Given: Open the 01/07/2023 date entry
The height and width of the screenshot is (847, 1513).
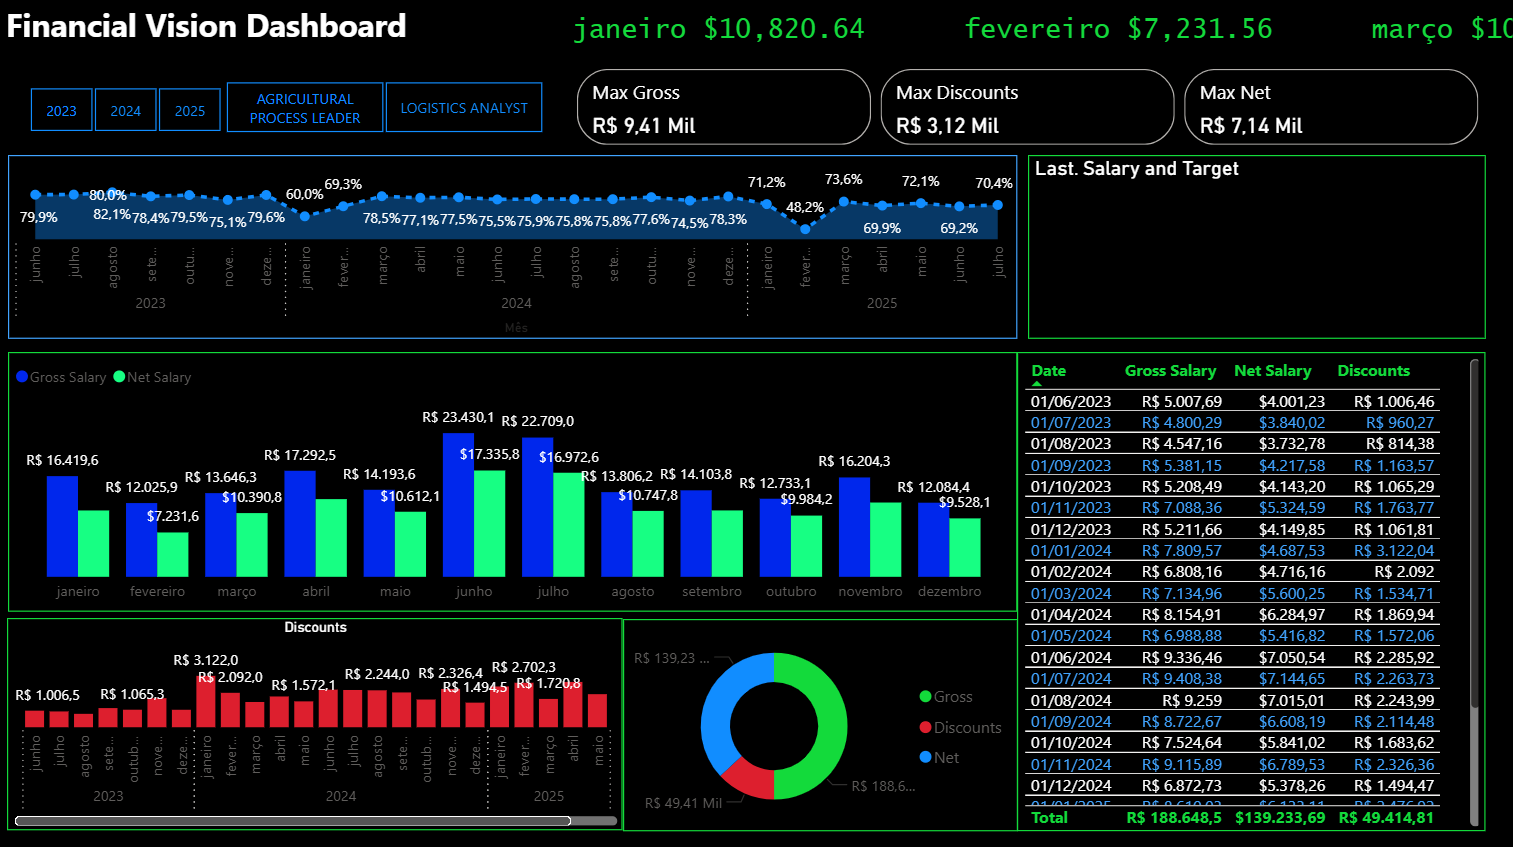Looking at the screenshot, I should [1072, 422].
